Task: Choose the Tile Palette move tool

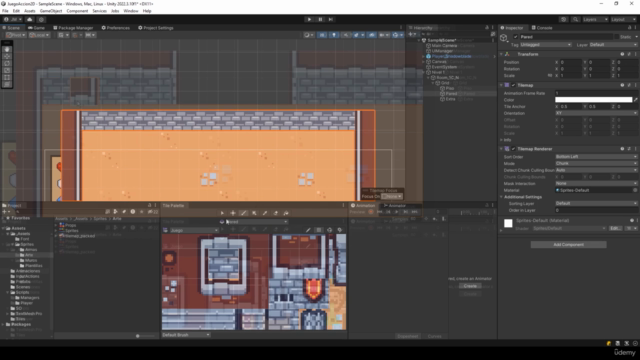Action: pos(233,213)
